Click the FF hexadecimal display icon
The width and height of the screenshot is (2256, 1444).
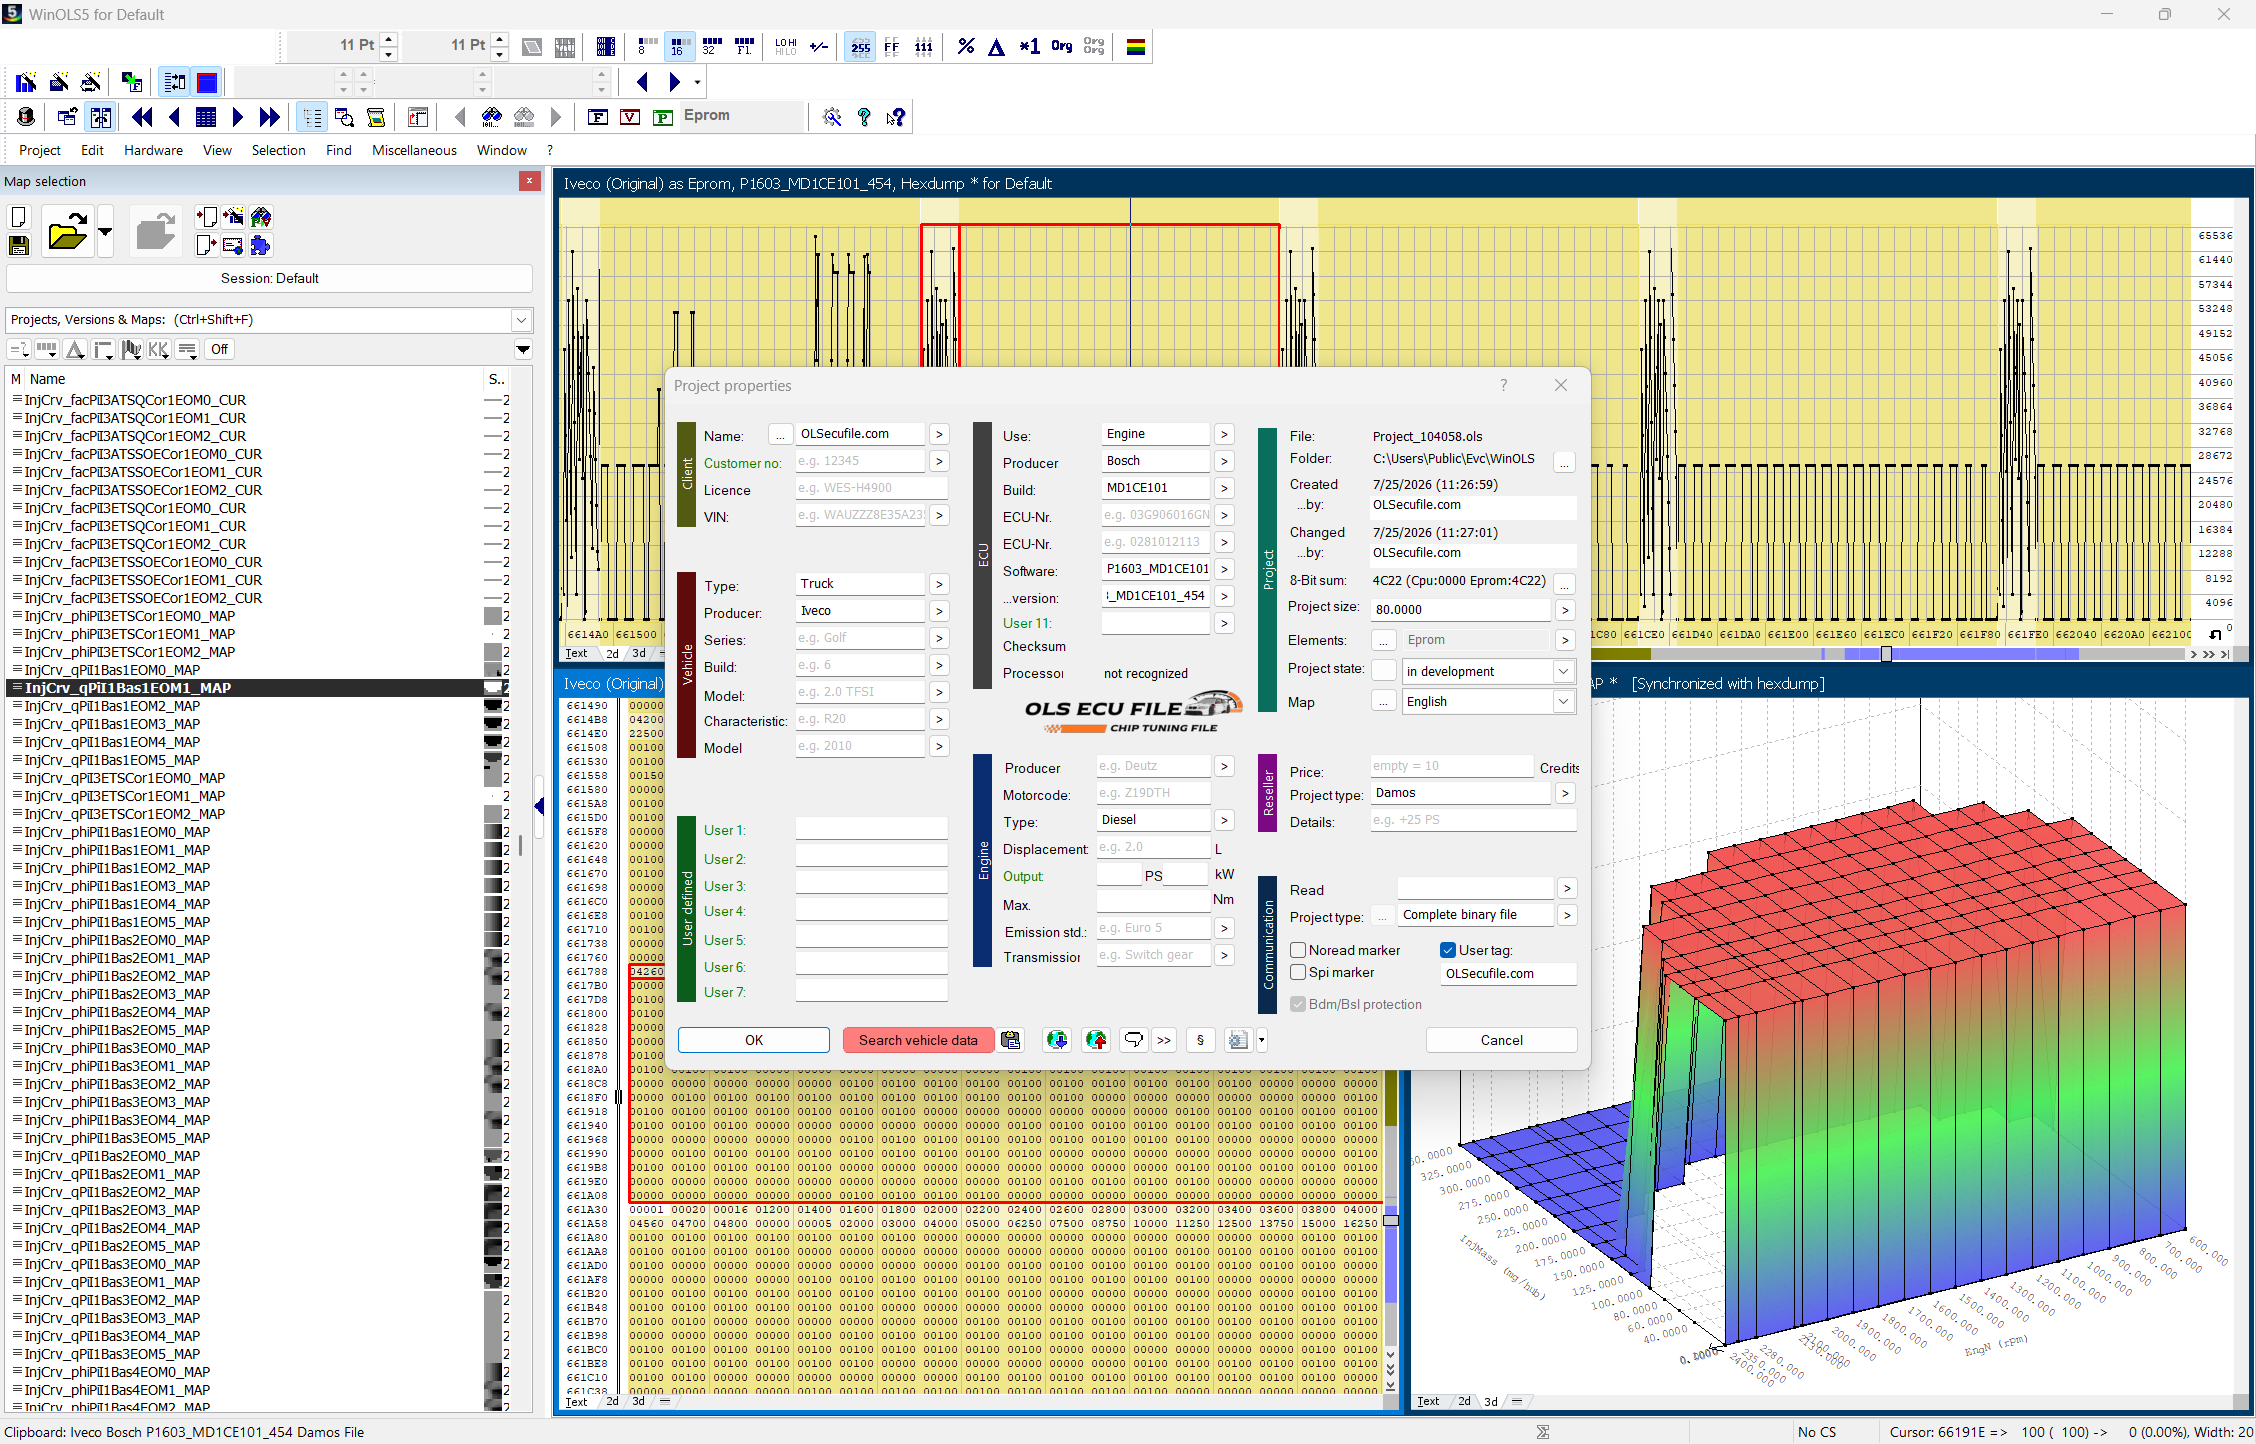[892, 46]
